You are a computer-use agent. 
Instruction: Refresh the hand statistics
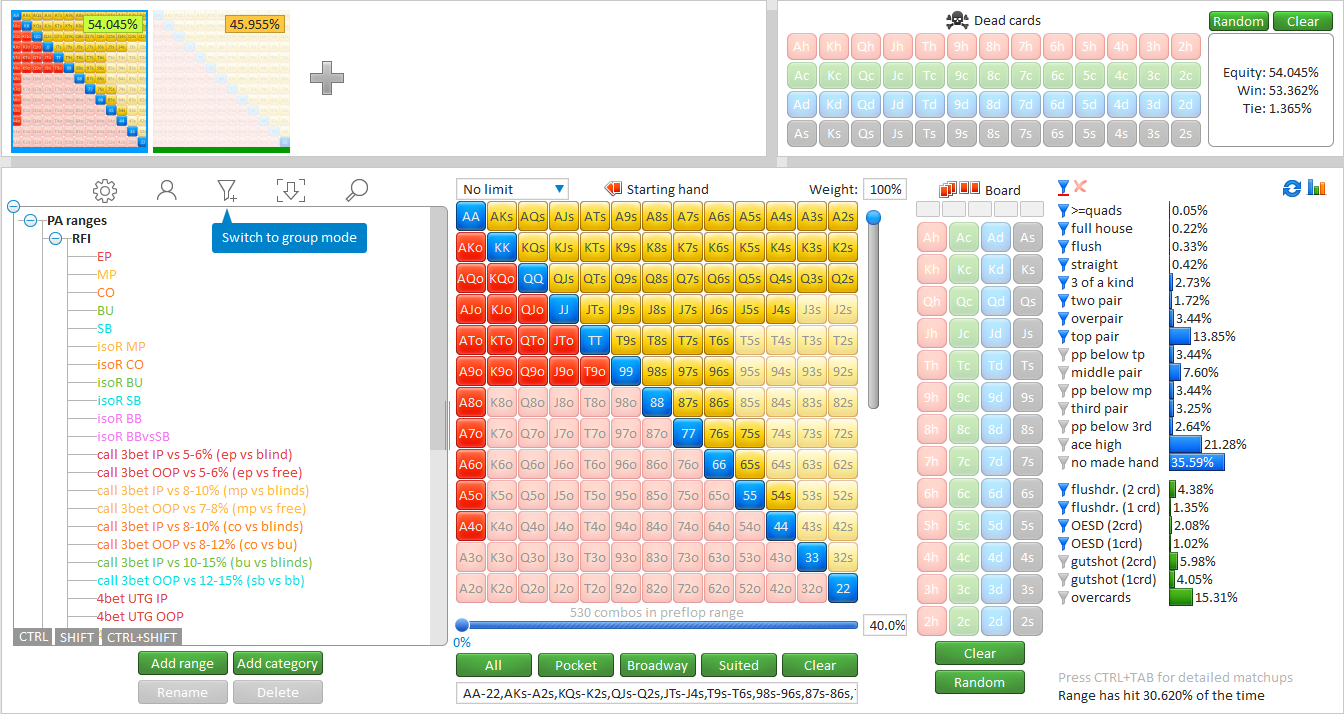tap(1291, 188)
